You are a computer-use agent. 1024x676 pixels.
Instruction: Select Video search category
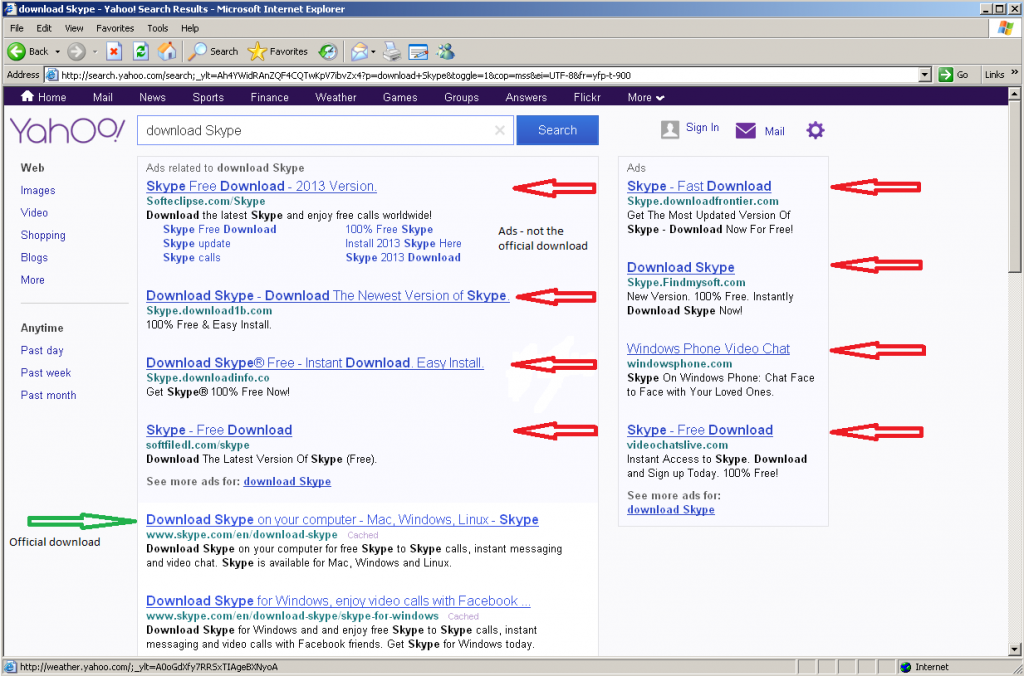pos(34,213)
